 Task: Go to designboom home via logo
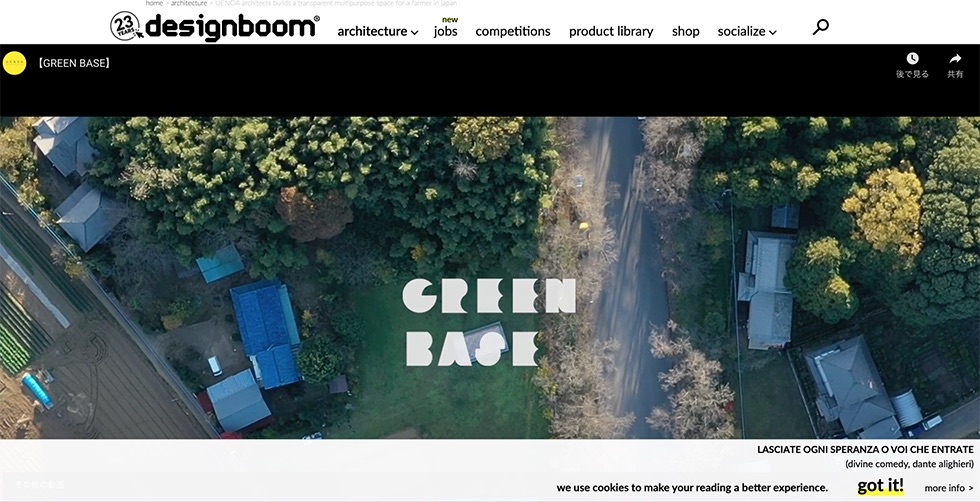(x=232, y=26)
